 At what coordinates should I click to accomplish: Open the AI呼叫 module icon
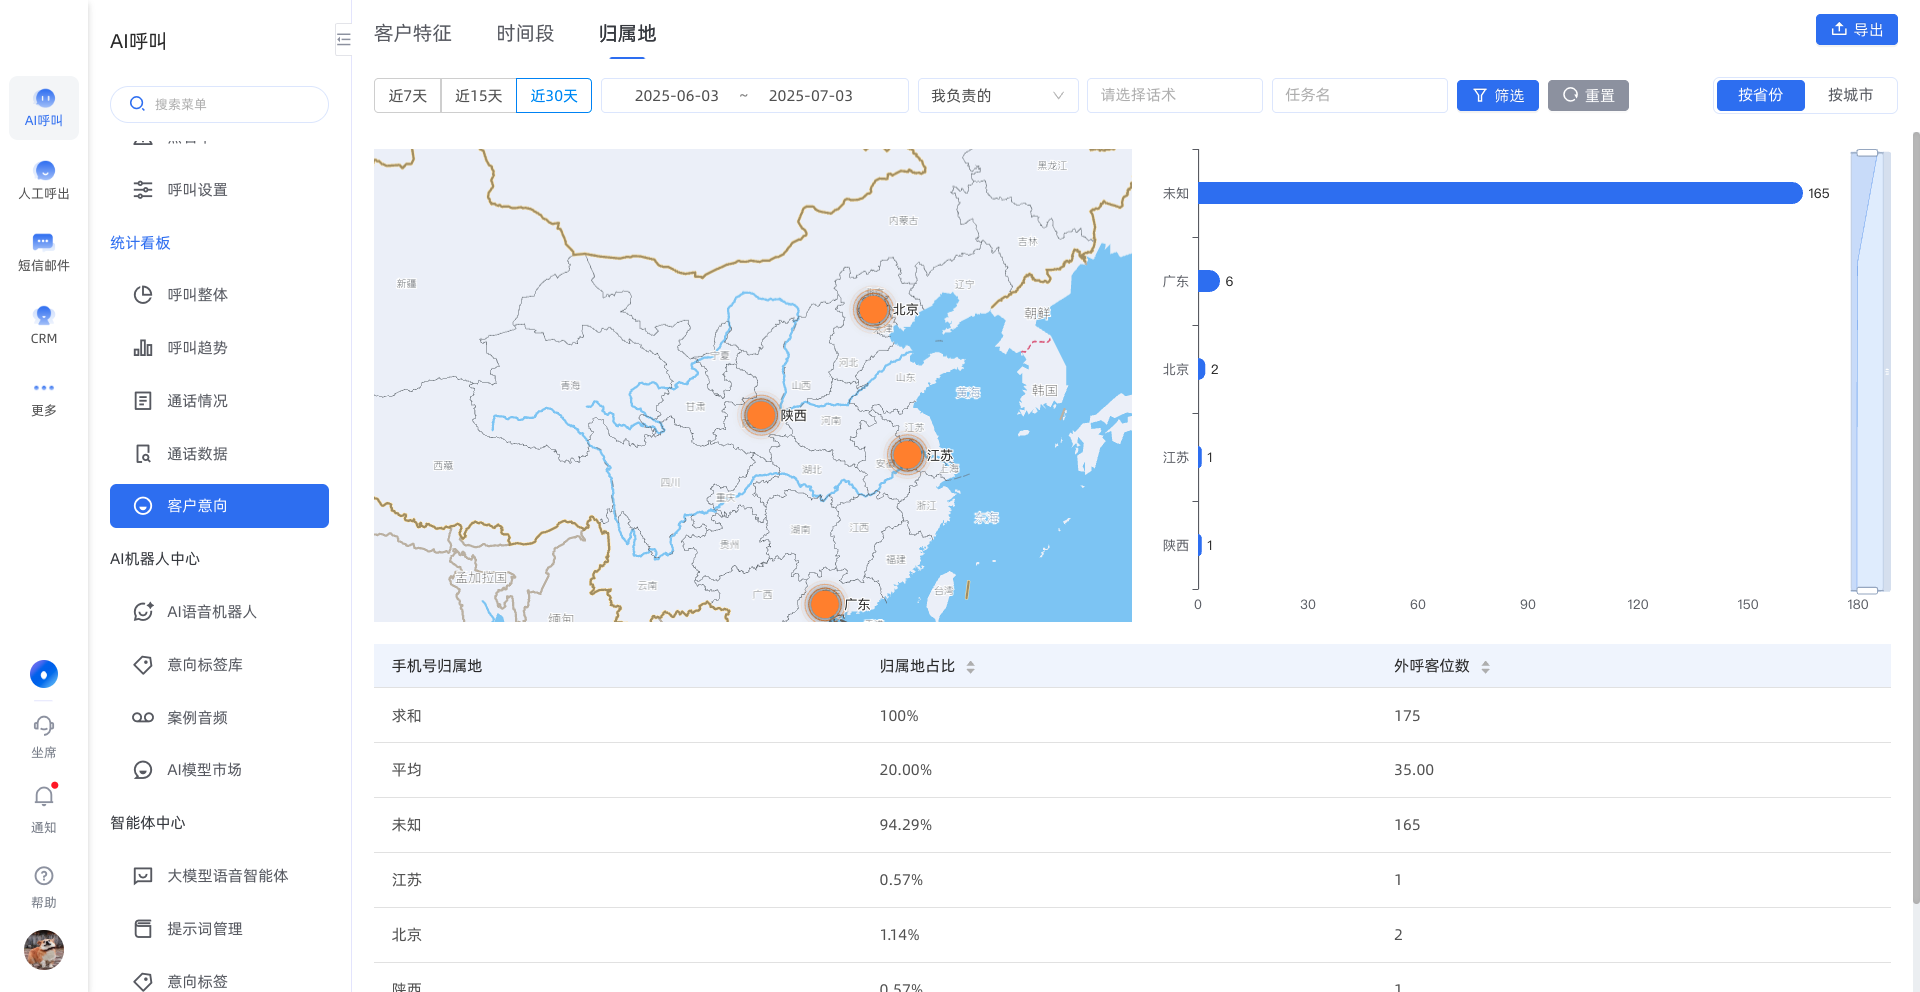44,98
